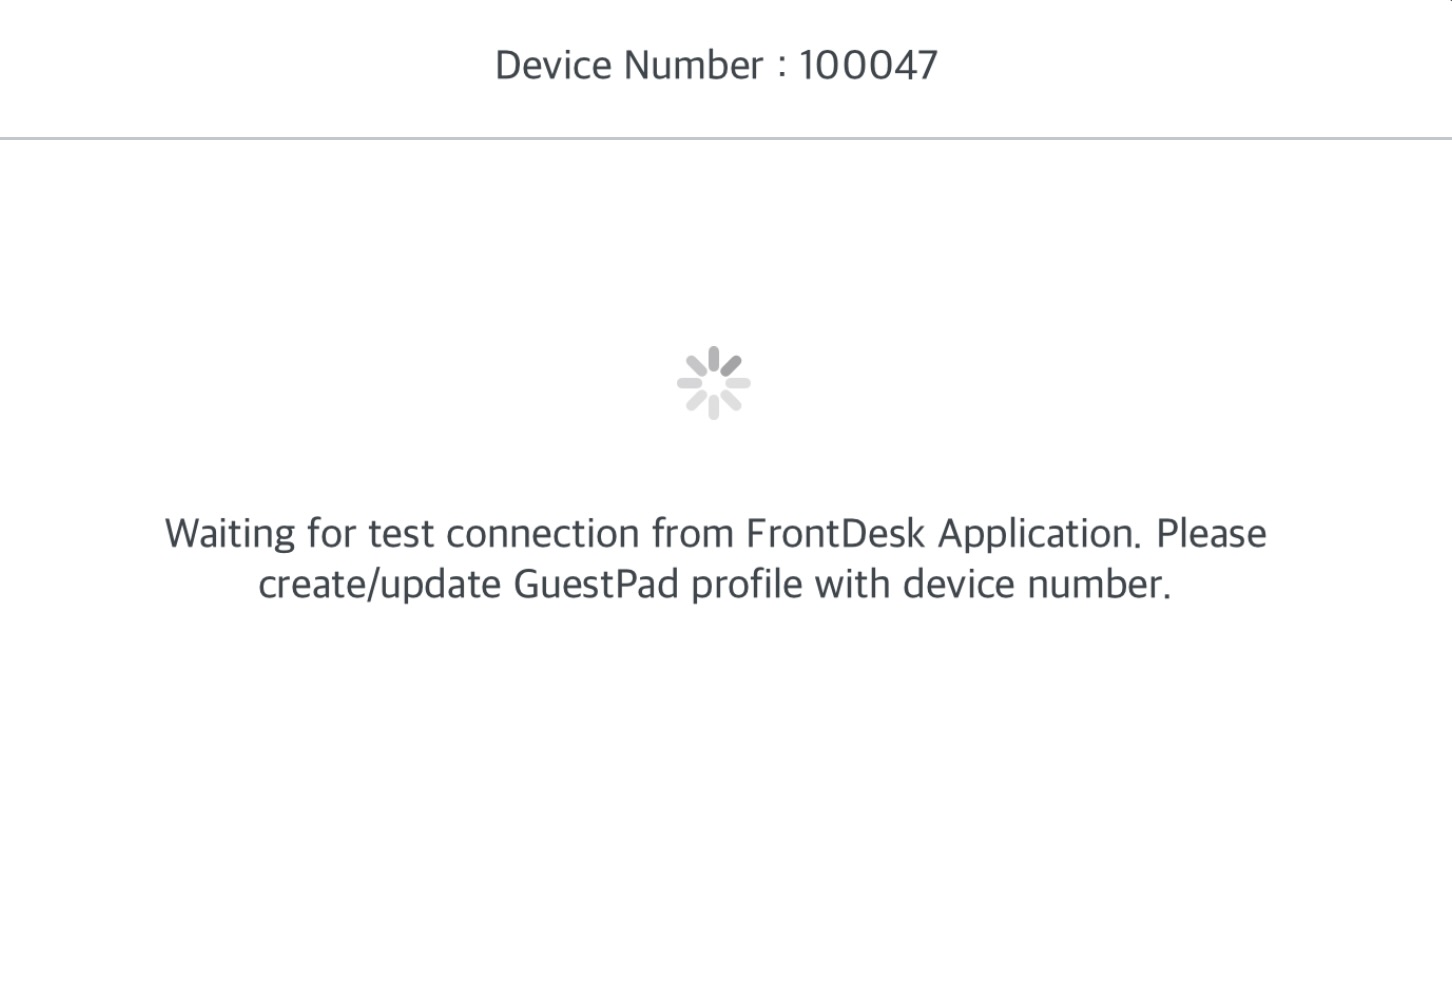The image size is (1452, 1004).
Task: Click the word "Number" in the header
Action: pyautogui.click(x=693, y=66)
